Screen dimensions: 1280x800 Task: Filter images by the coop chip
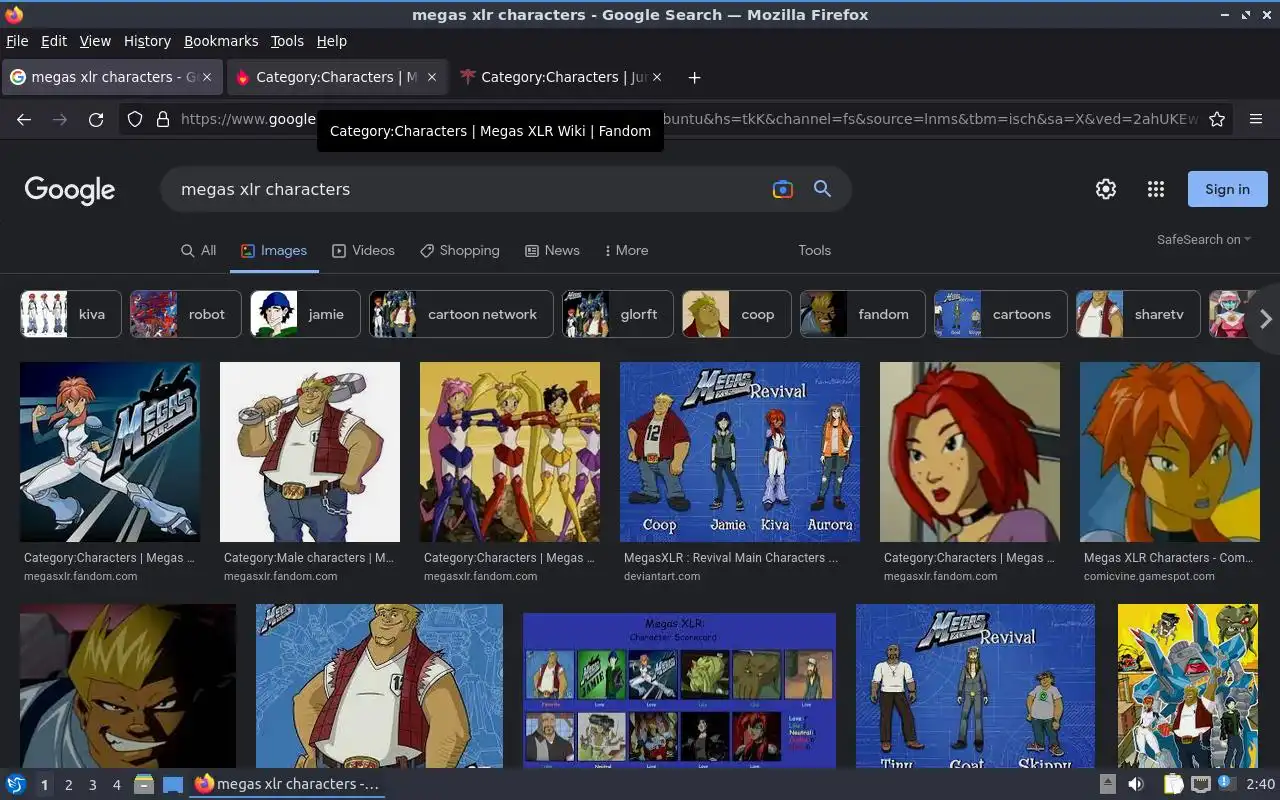click(x=737, y=314)
